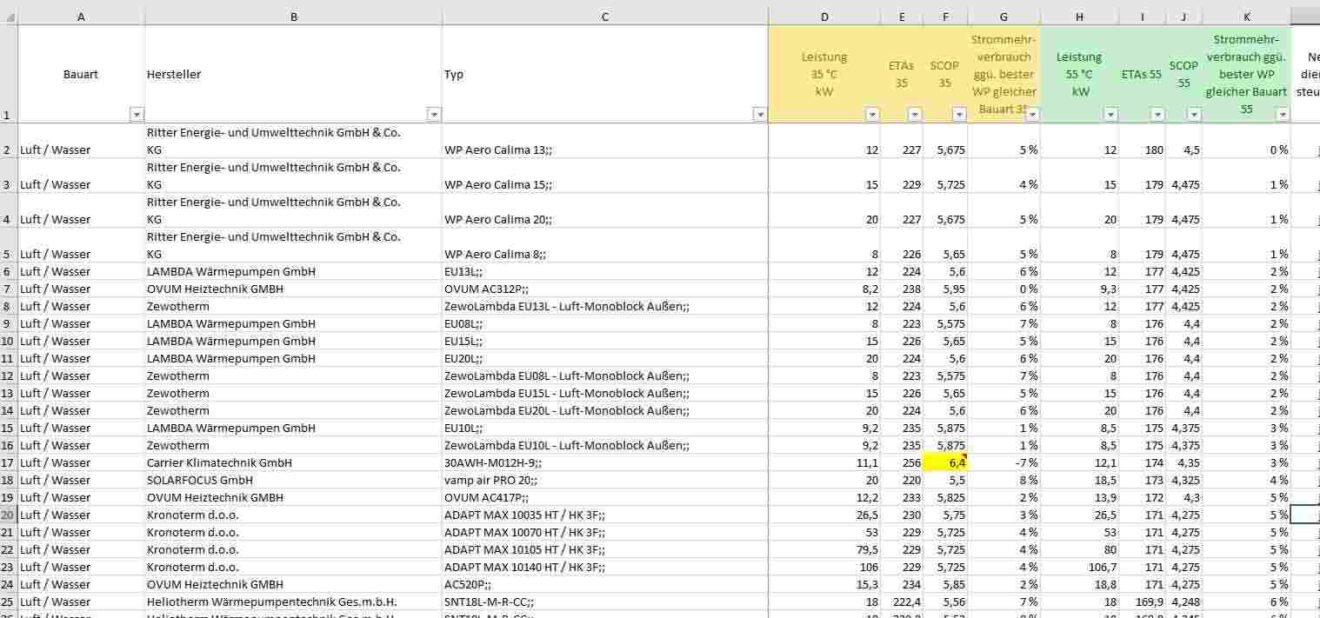Select ZewoLambda EU13L - Luft-Monoblock Außen cell
The height and width of the screenshot is (618, 1320).
605,306
